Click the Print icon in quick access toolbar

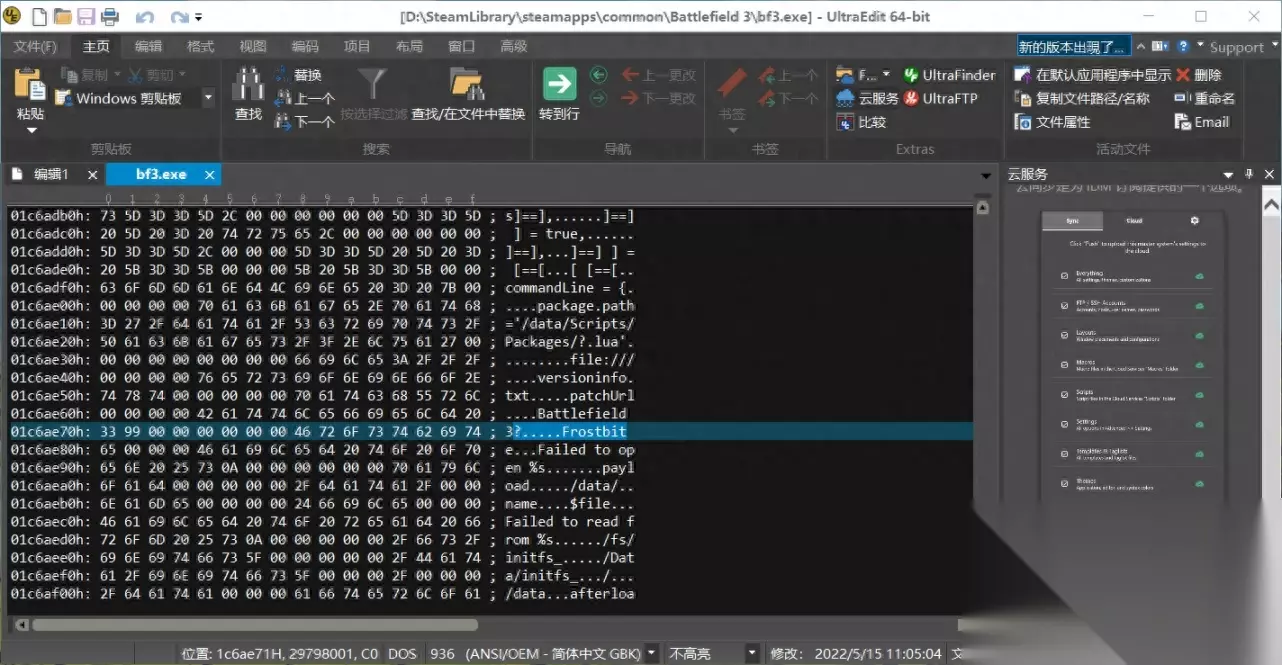[x=109, y=17]
